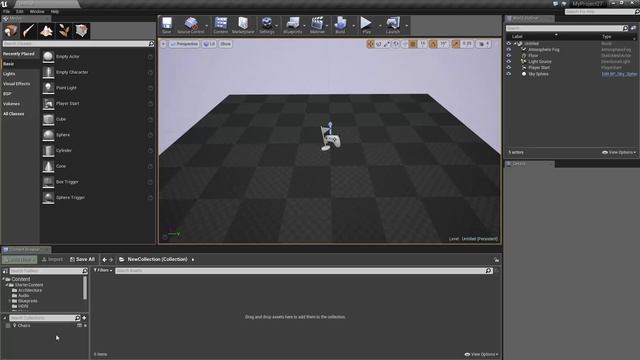Open the Content toolbar button
Screen dimensions: 640x360
(220, 25)
